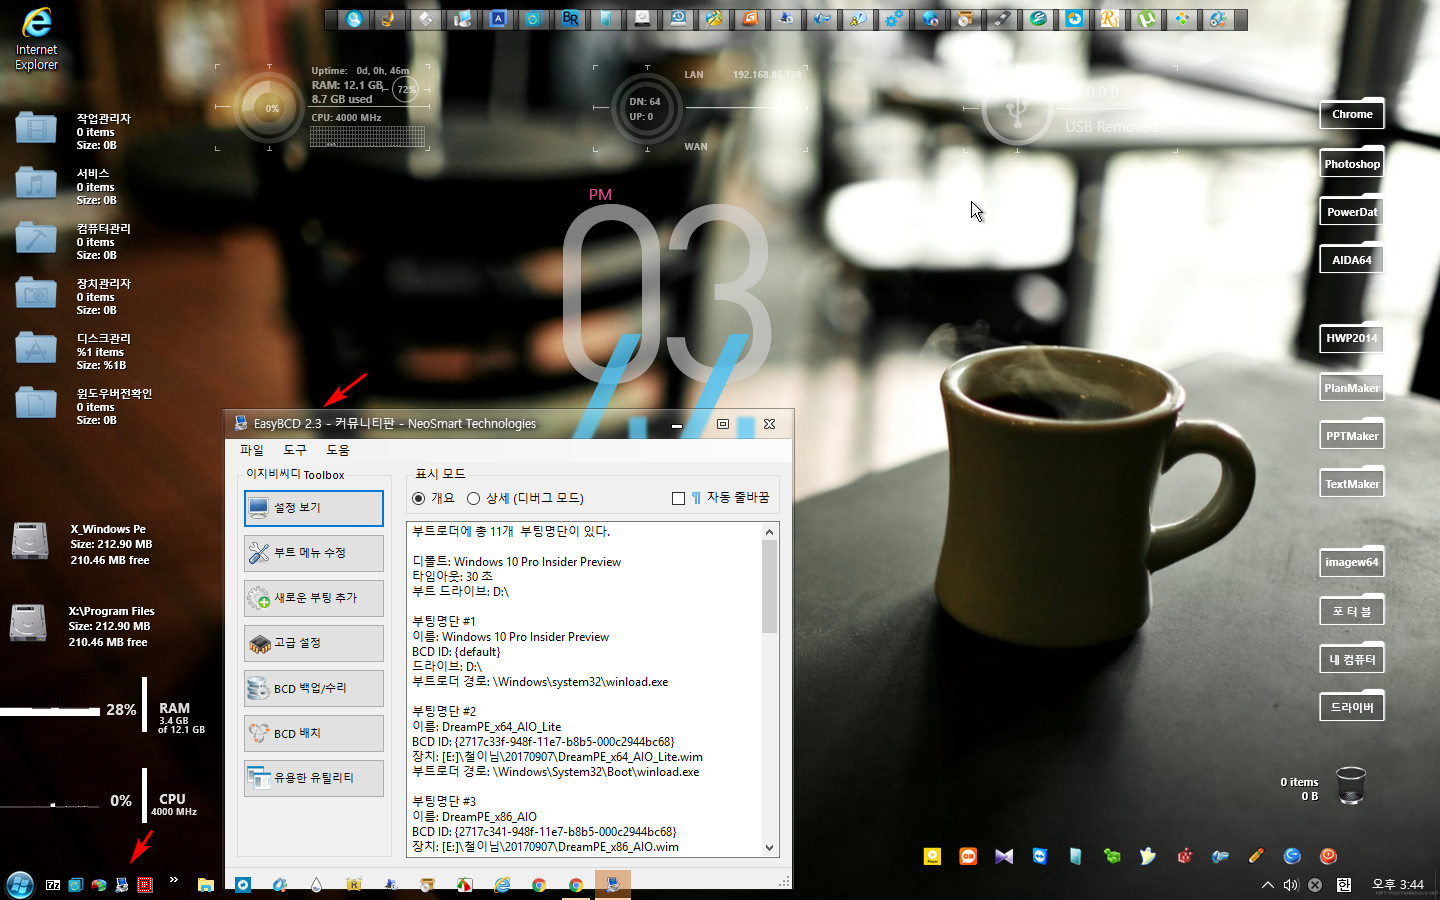Click scroll-down arrow in boot entries text box
Viewport: 1440px width, 900px height.
click(769, 847)
